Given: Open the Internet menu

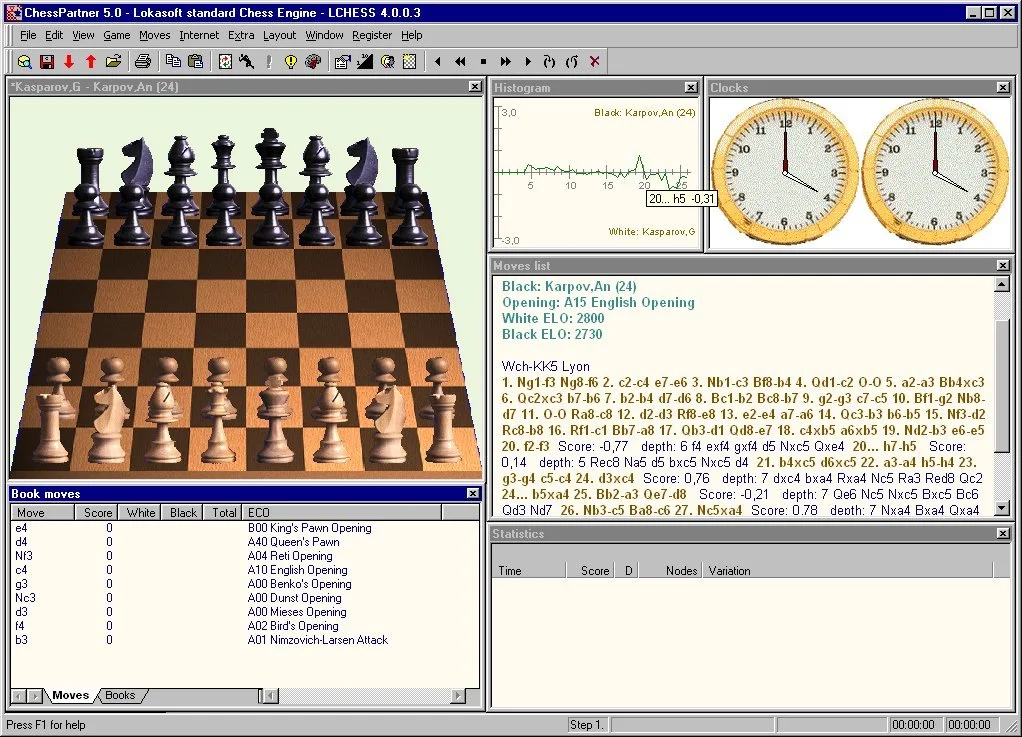Looking at the screenshot, I should coord(198,35).
